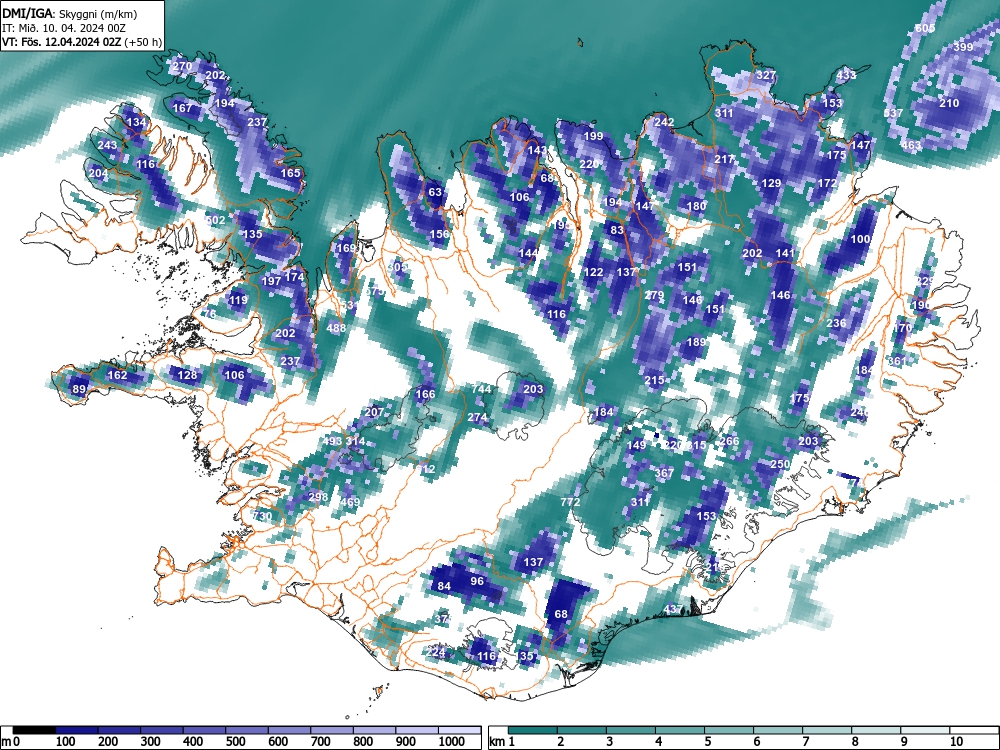Click visibility value 156 on map

[x=439, y=234]
